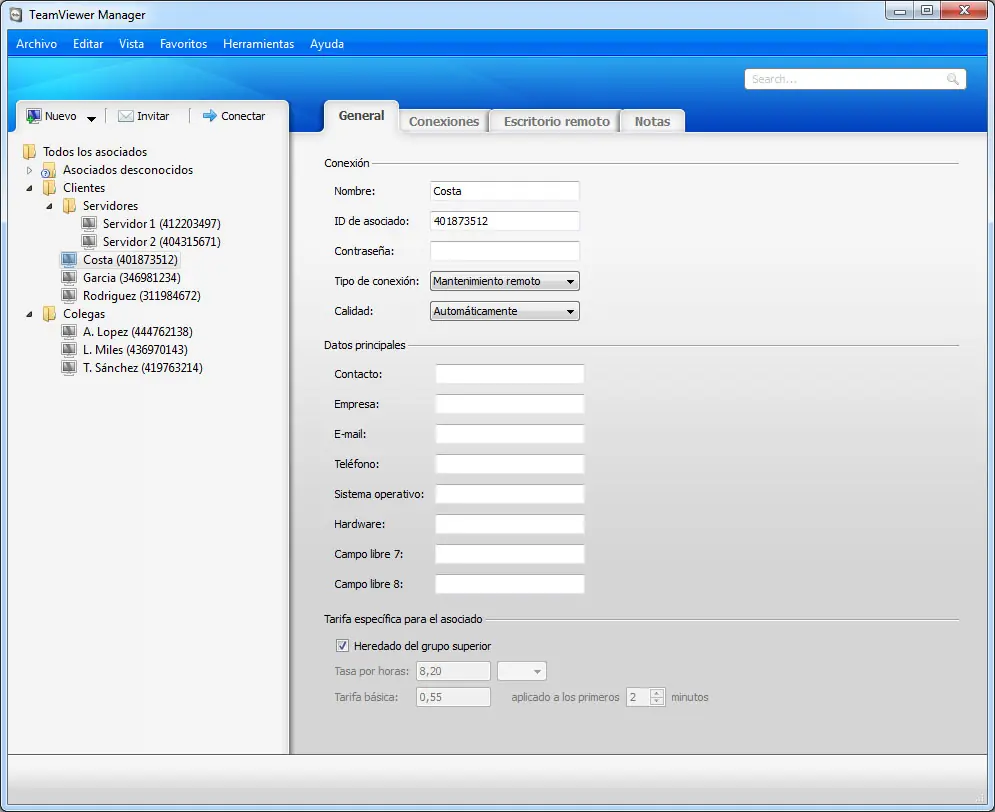Screen dimensions: 995x812
Task: Click the search magnifier icon
Action: 952,79
